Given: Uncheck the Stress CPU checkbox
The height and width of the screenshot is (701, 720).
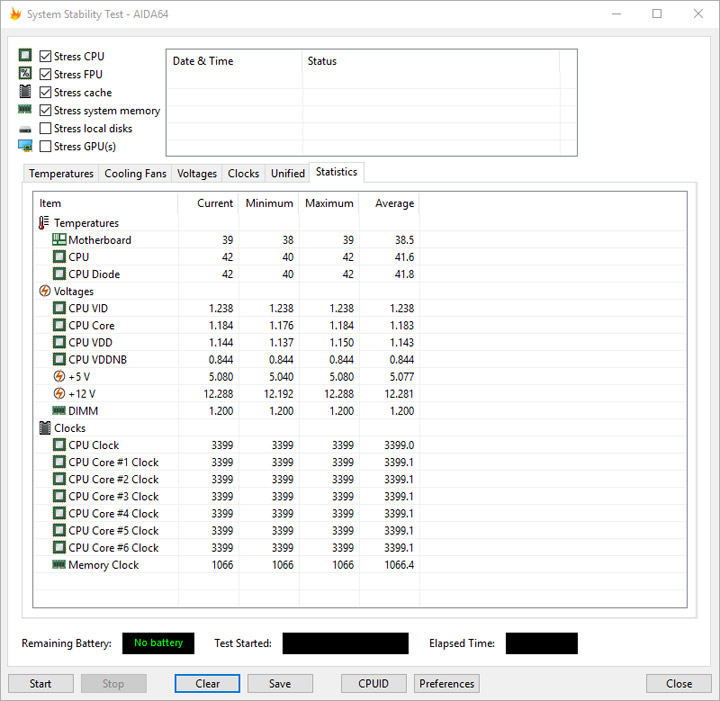Looking at the screenshot, I should pyautogui.click(x=45, y=56).
